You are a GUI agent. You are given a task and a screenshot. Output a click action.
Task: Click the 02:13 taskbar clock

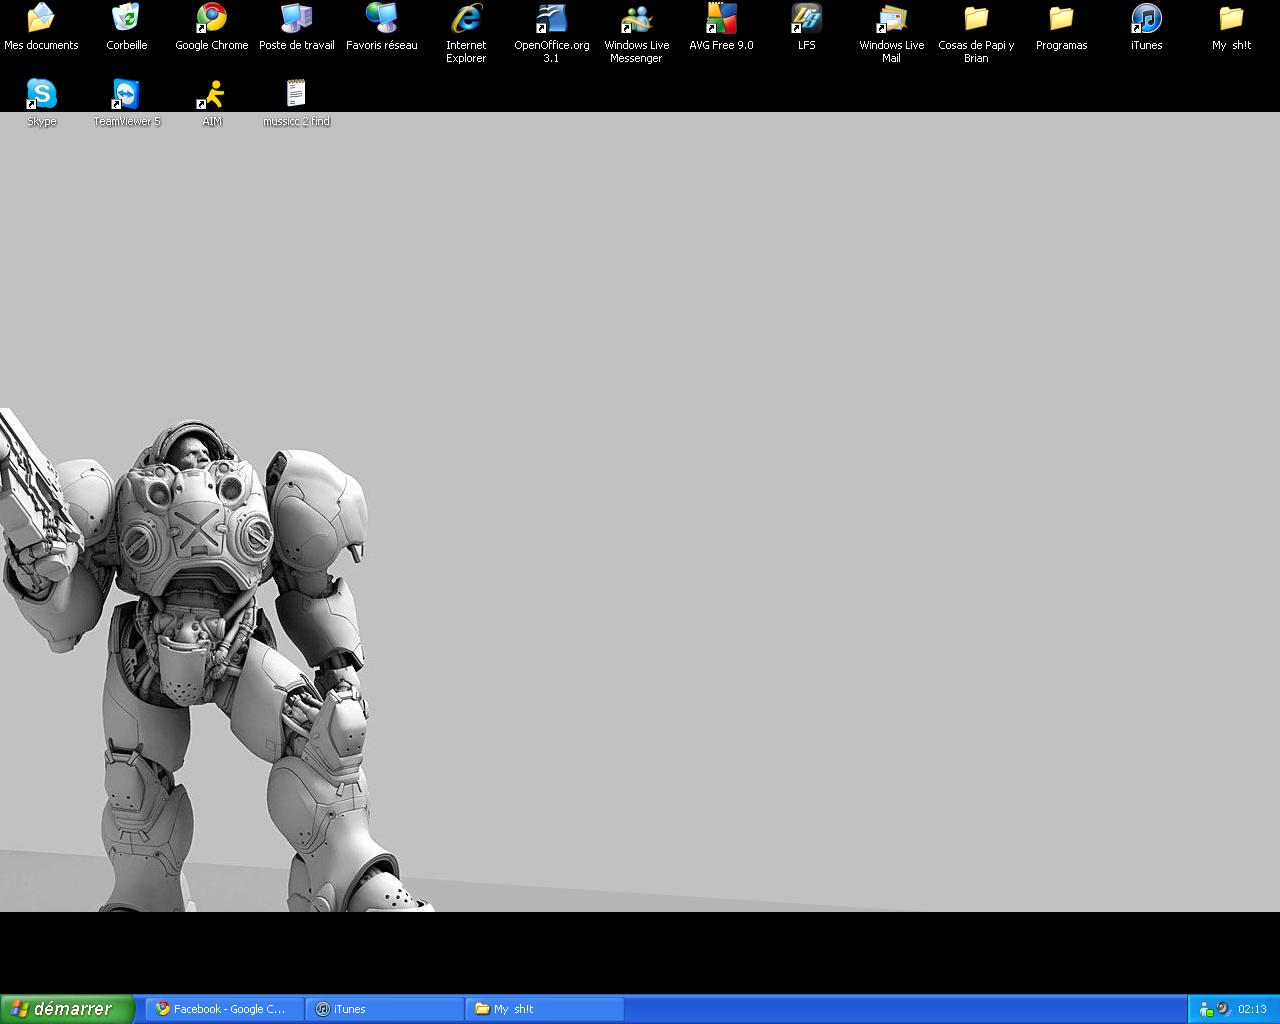point(1252,1009)
